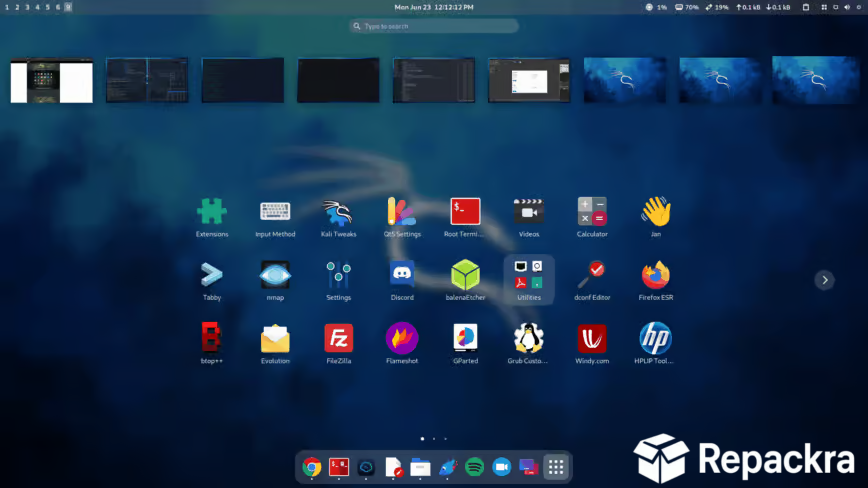This screenshot has width=868, height=488.
Task: Open the blue fish app in dock
Action: tap(447, 467)
